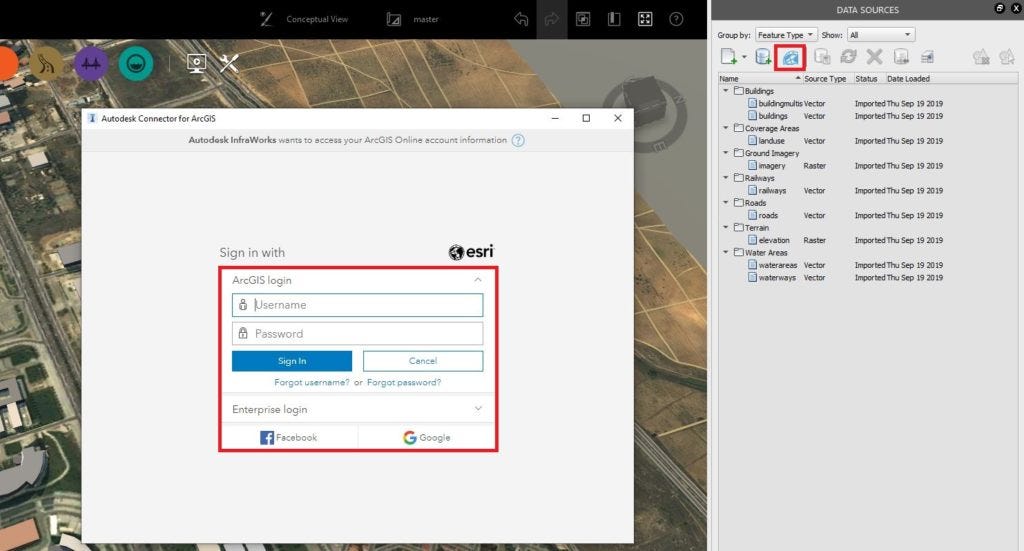
Task: Collapse the Terrain folder
Action: (x=726, y=227)
